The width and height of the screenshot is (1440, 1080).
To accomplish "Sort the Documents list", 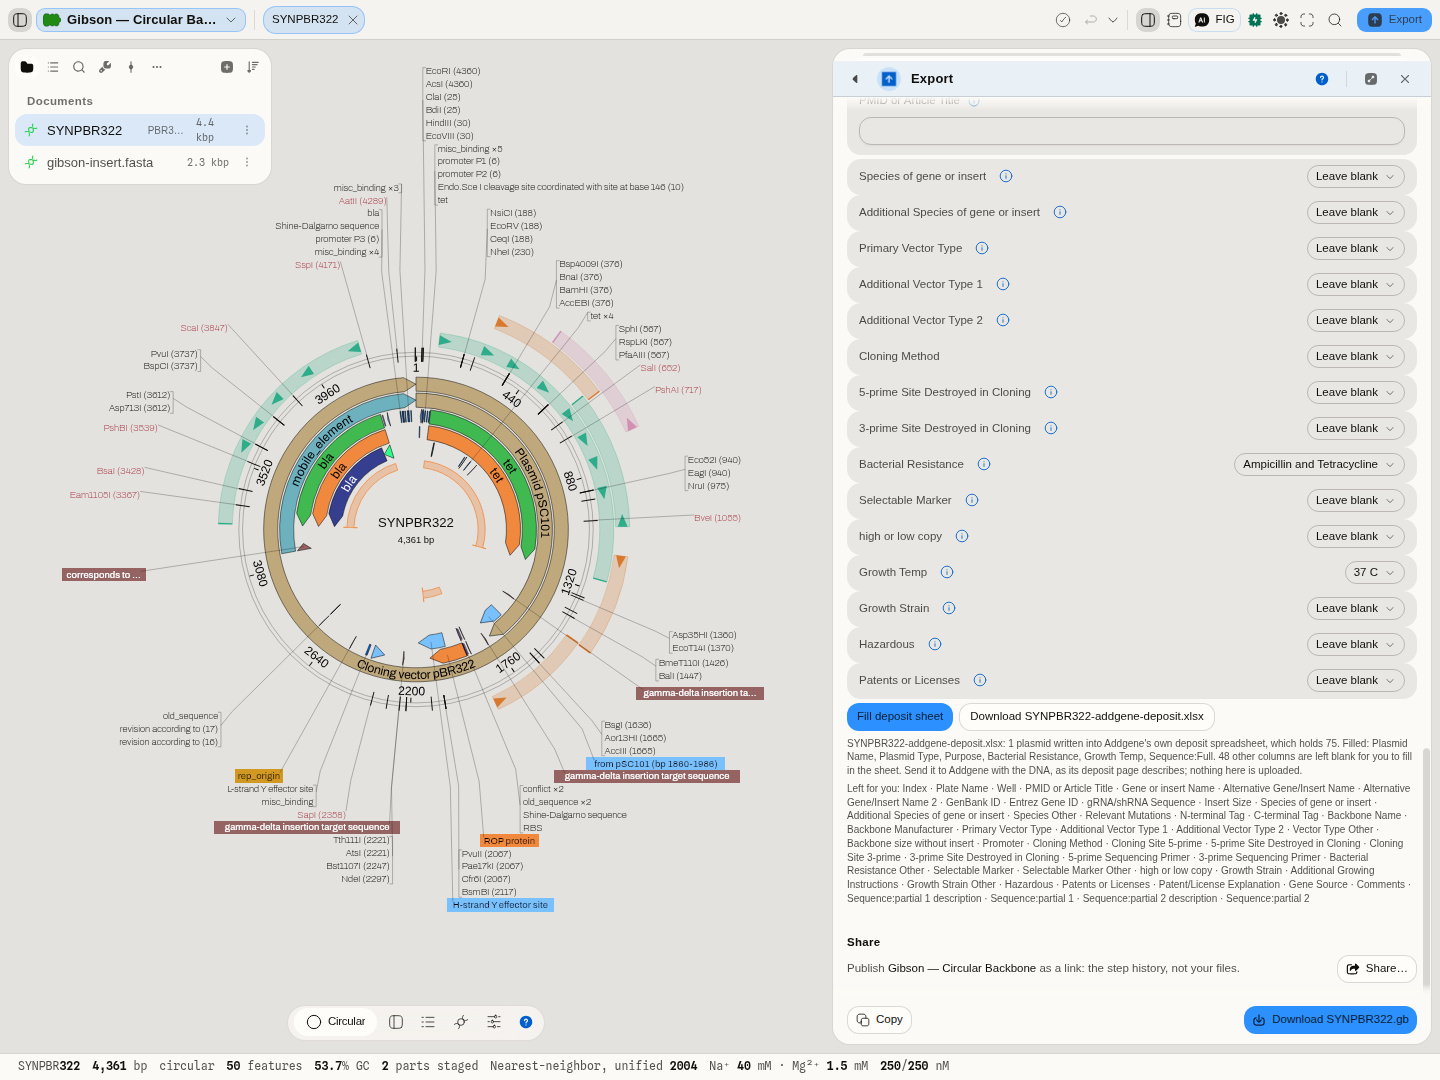I will (x=253, y=67).
